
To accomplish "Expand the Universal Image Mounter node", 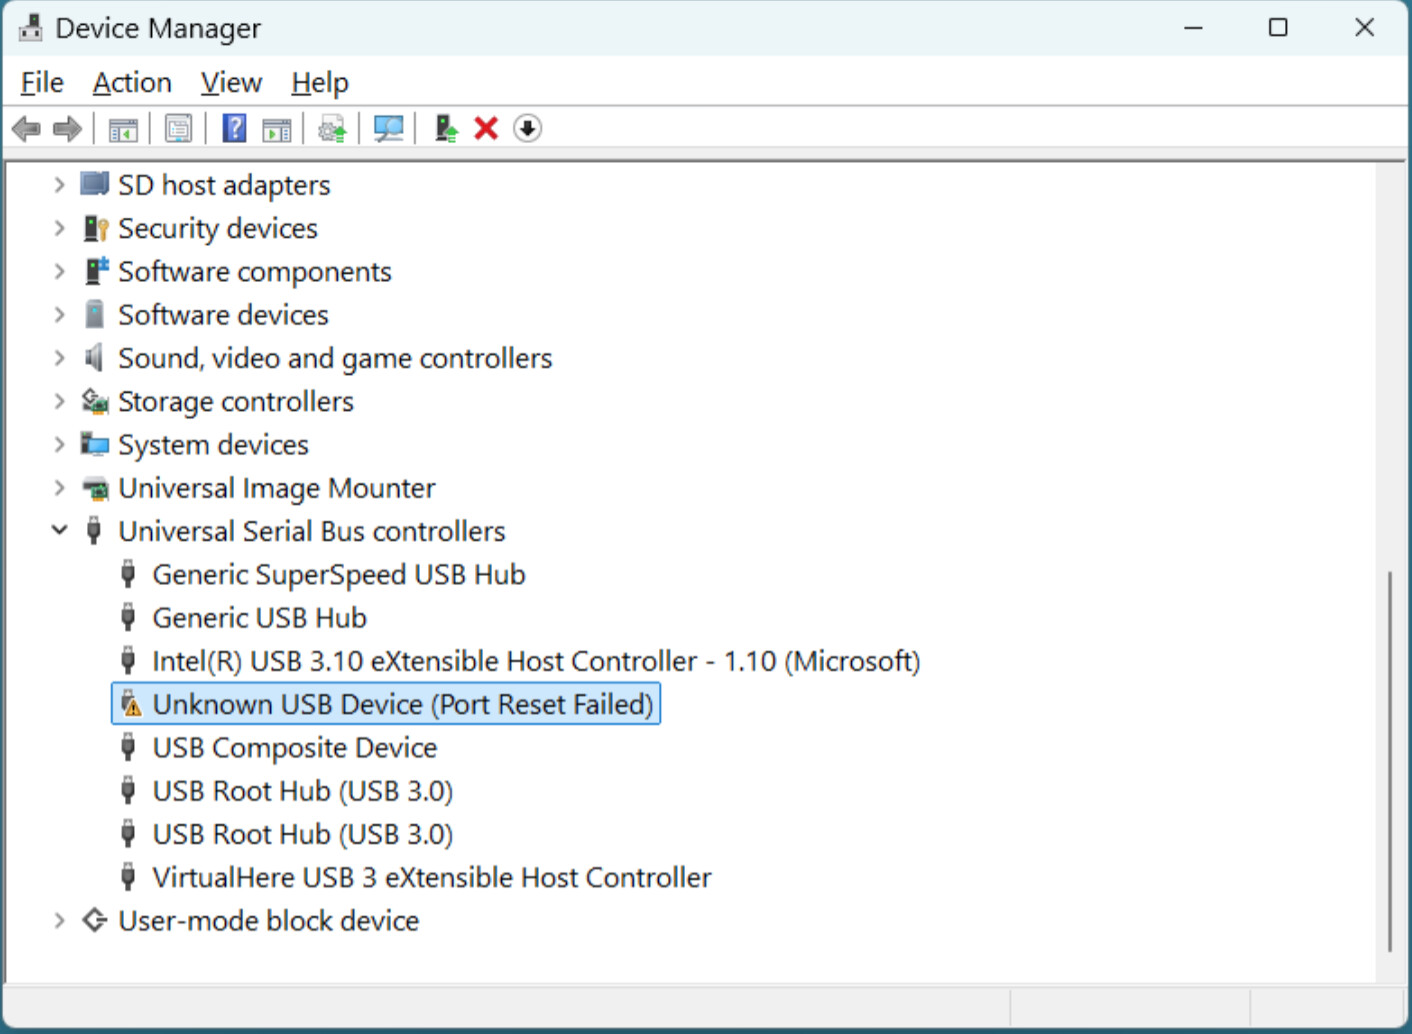I will click(59, 488).
